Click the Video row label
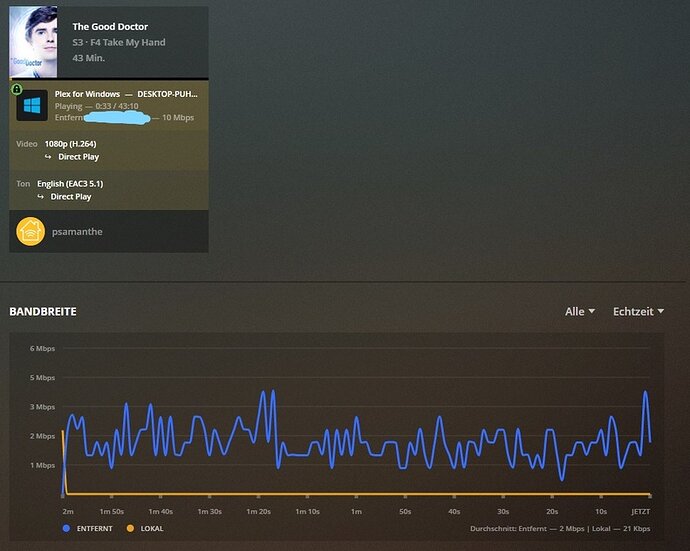 click(26, 144)
